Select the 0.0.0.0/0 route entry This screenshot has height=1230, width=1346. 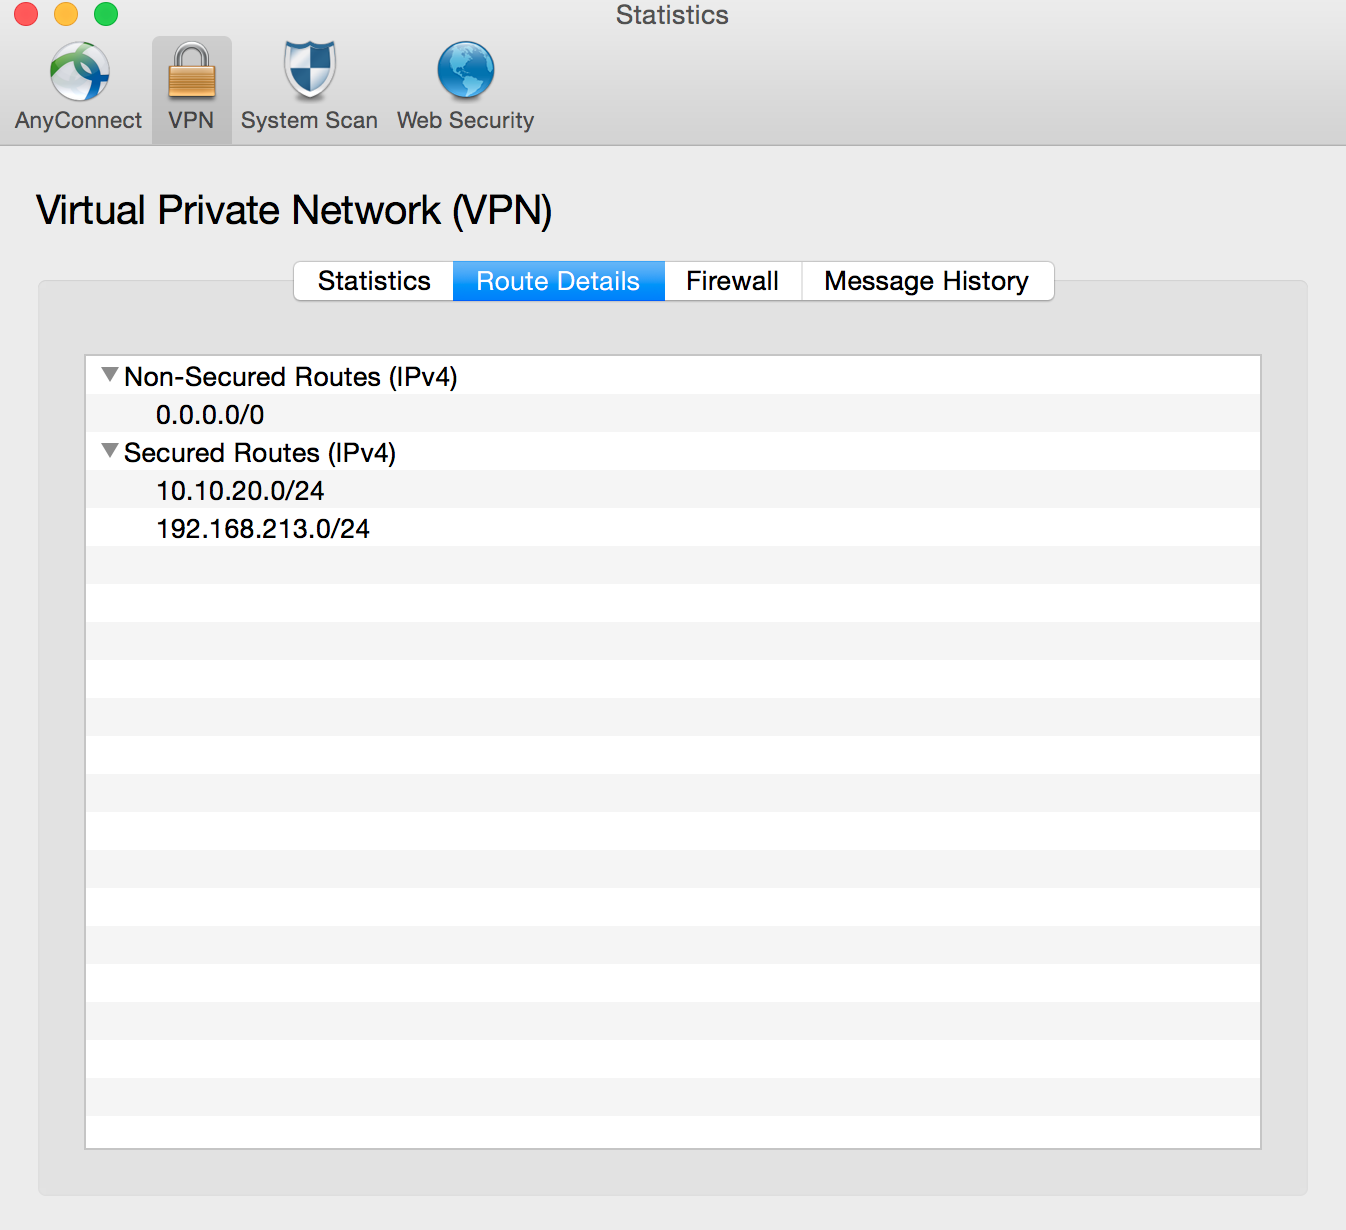[x=673, y=414]
